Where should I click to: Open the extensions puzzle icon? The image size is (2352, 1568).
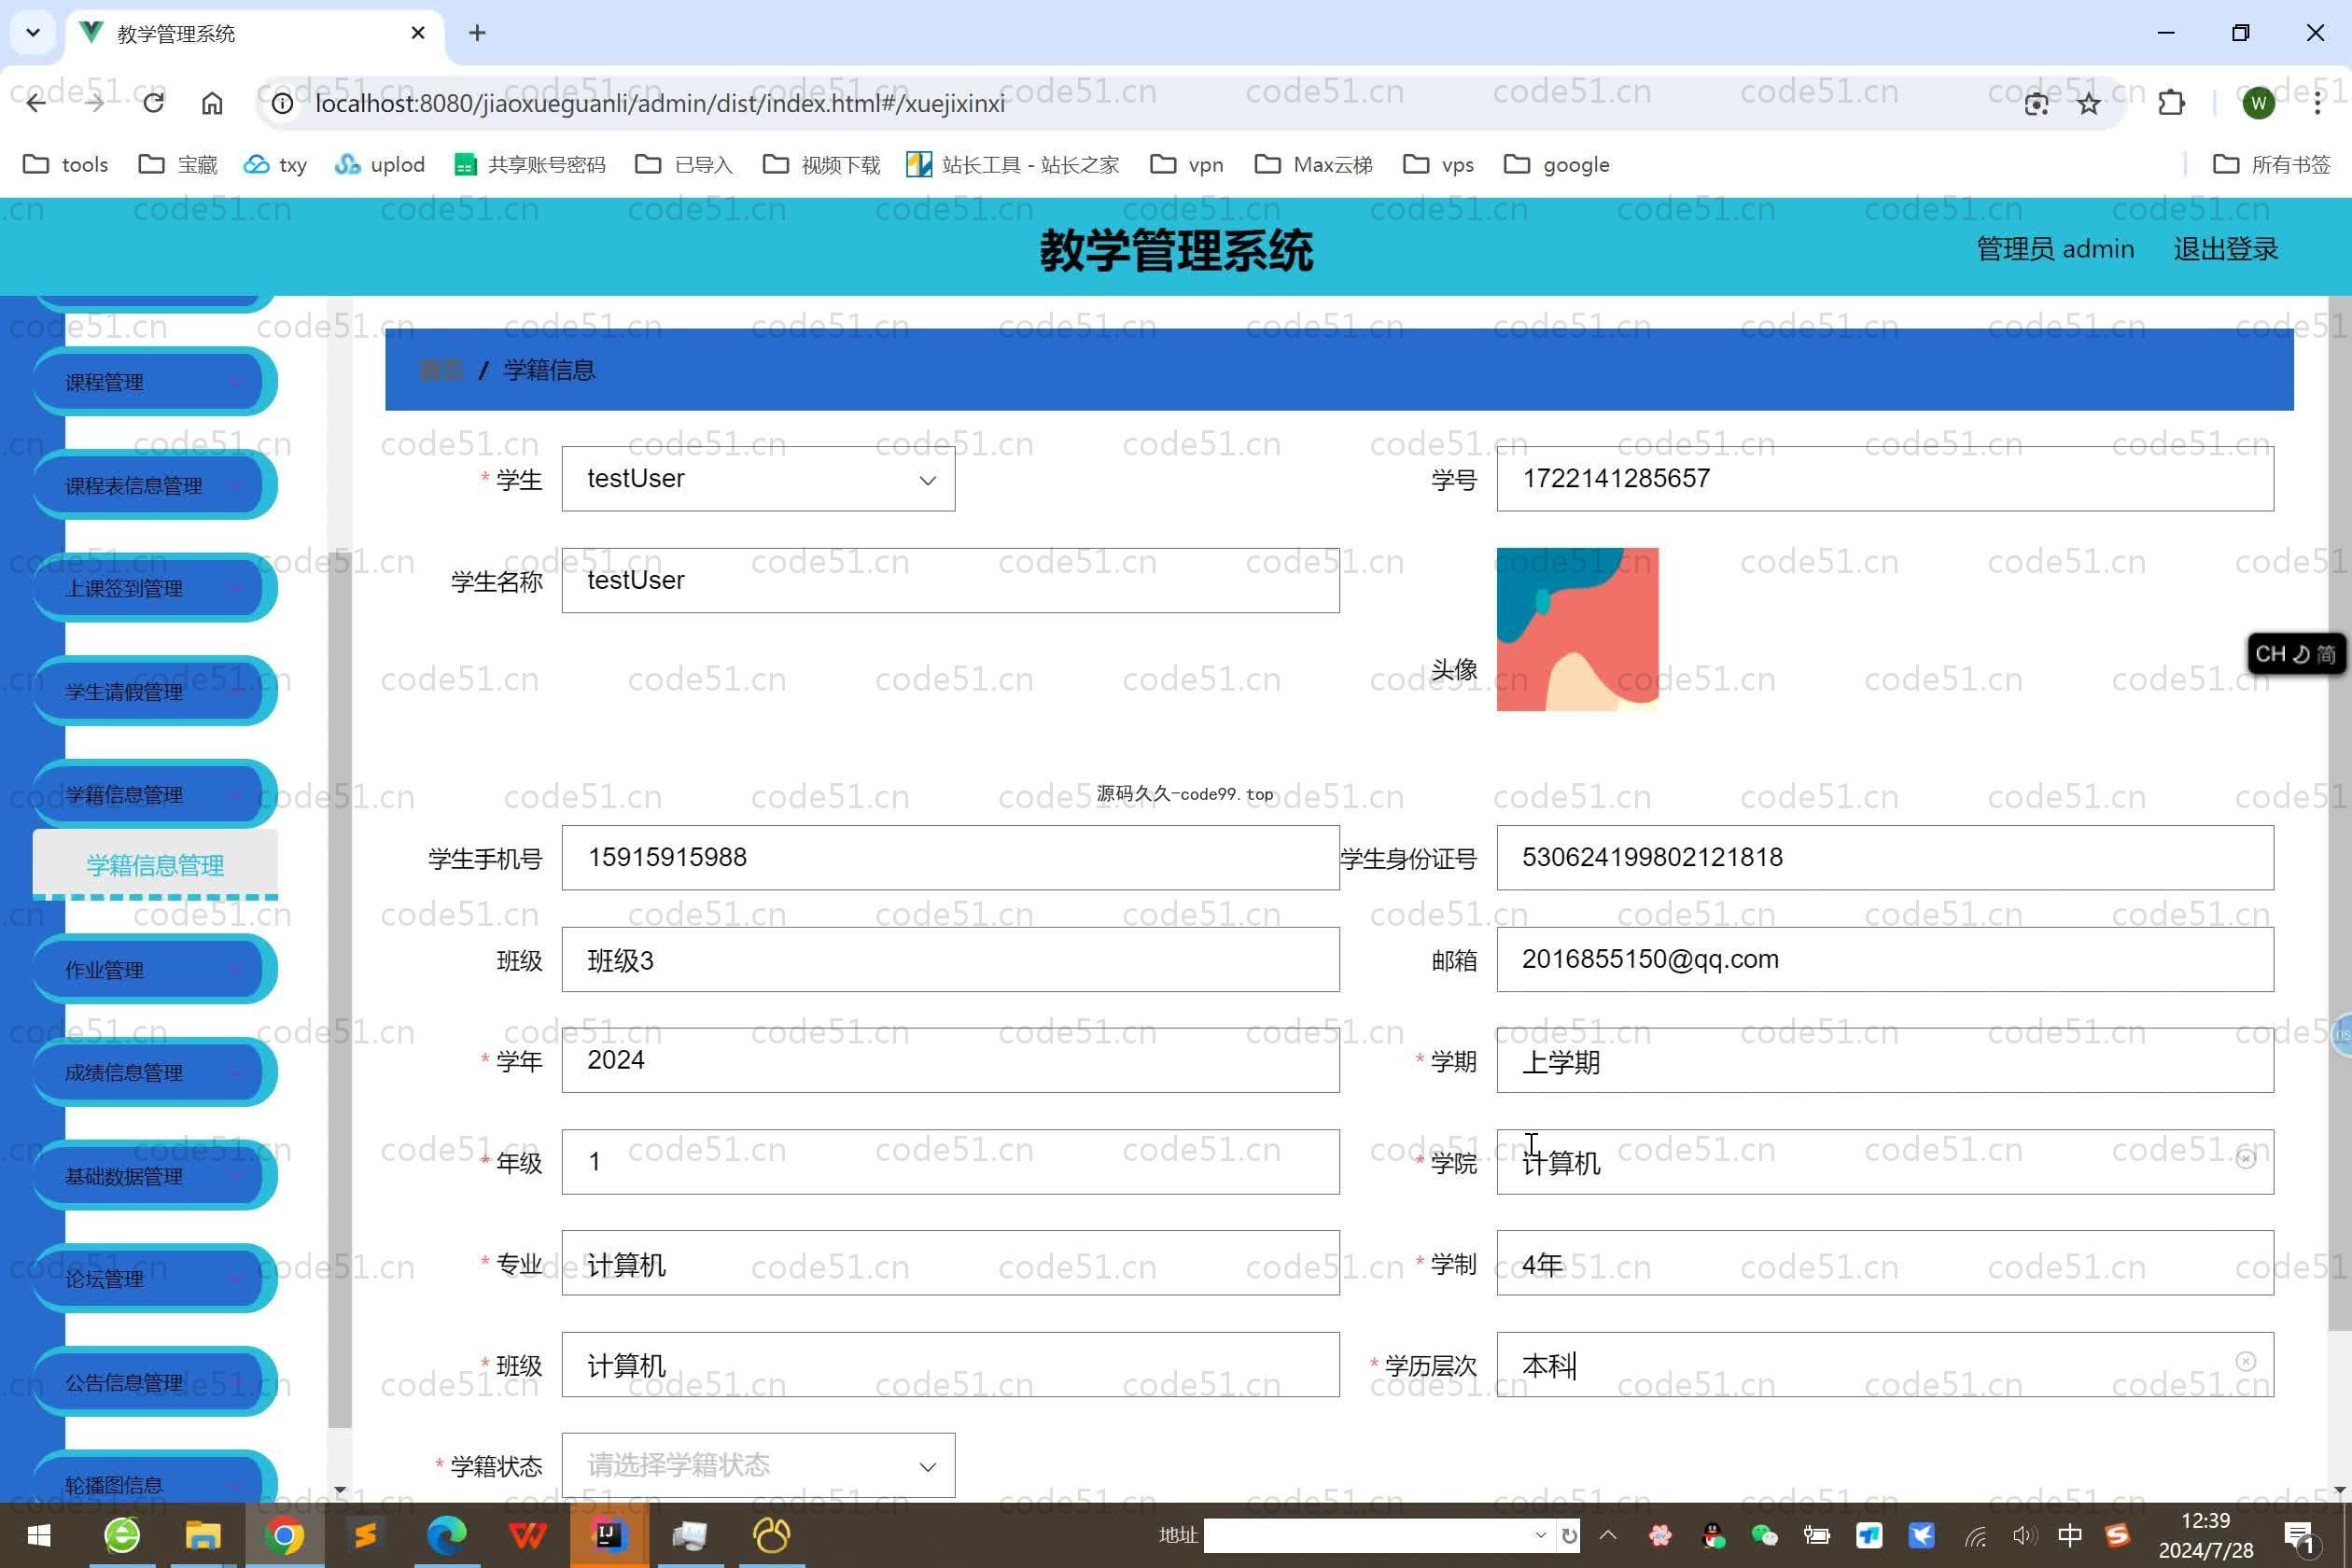(x=2171, y=103)
